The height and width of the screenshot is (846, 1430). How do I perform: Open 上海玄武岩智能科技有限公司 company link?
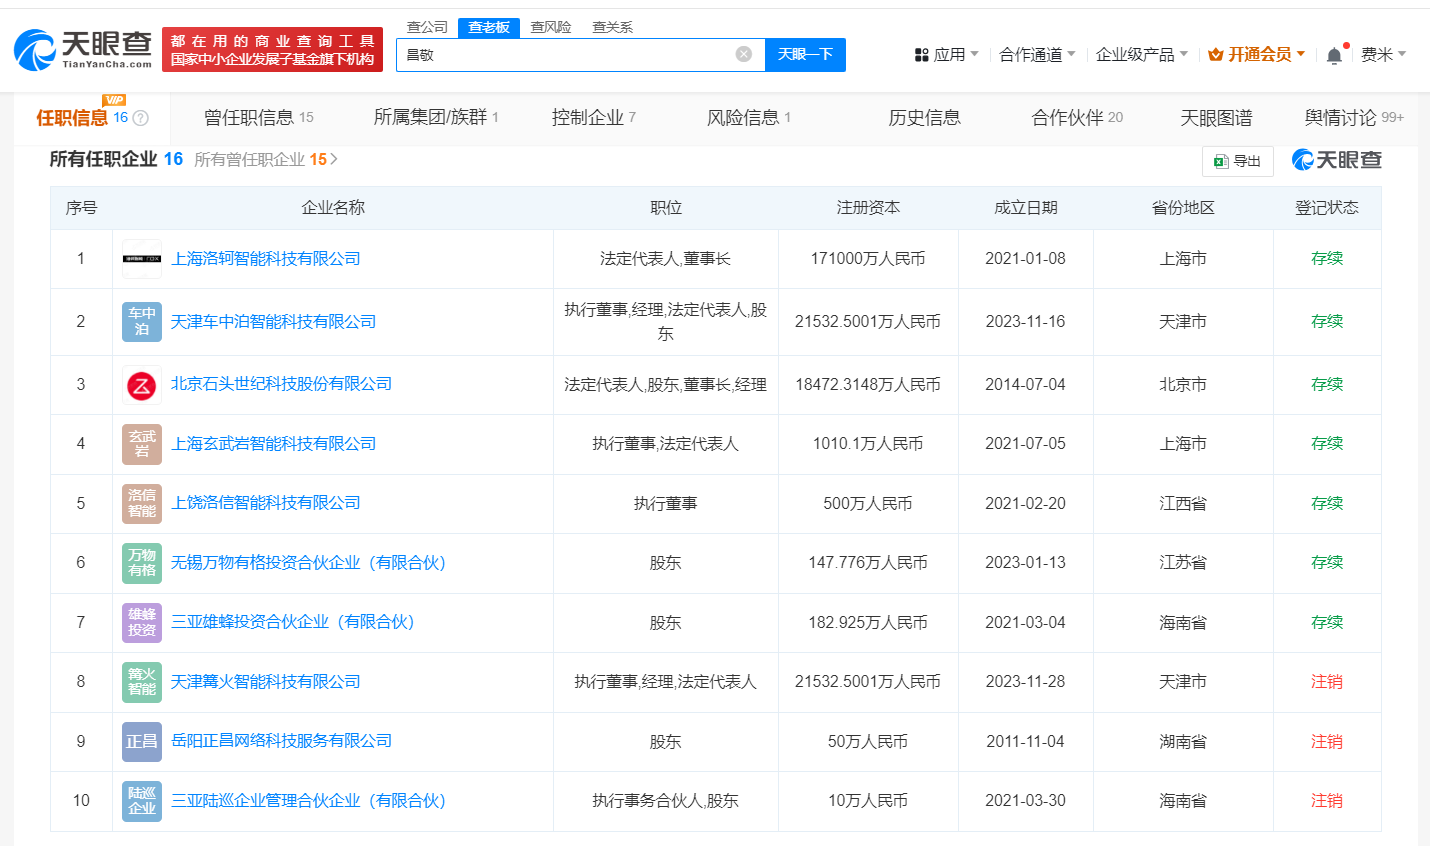[274, 444]
